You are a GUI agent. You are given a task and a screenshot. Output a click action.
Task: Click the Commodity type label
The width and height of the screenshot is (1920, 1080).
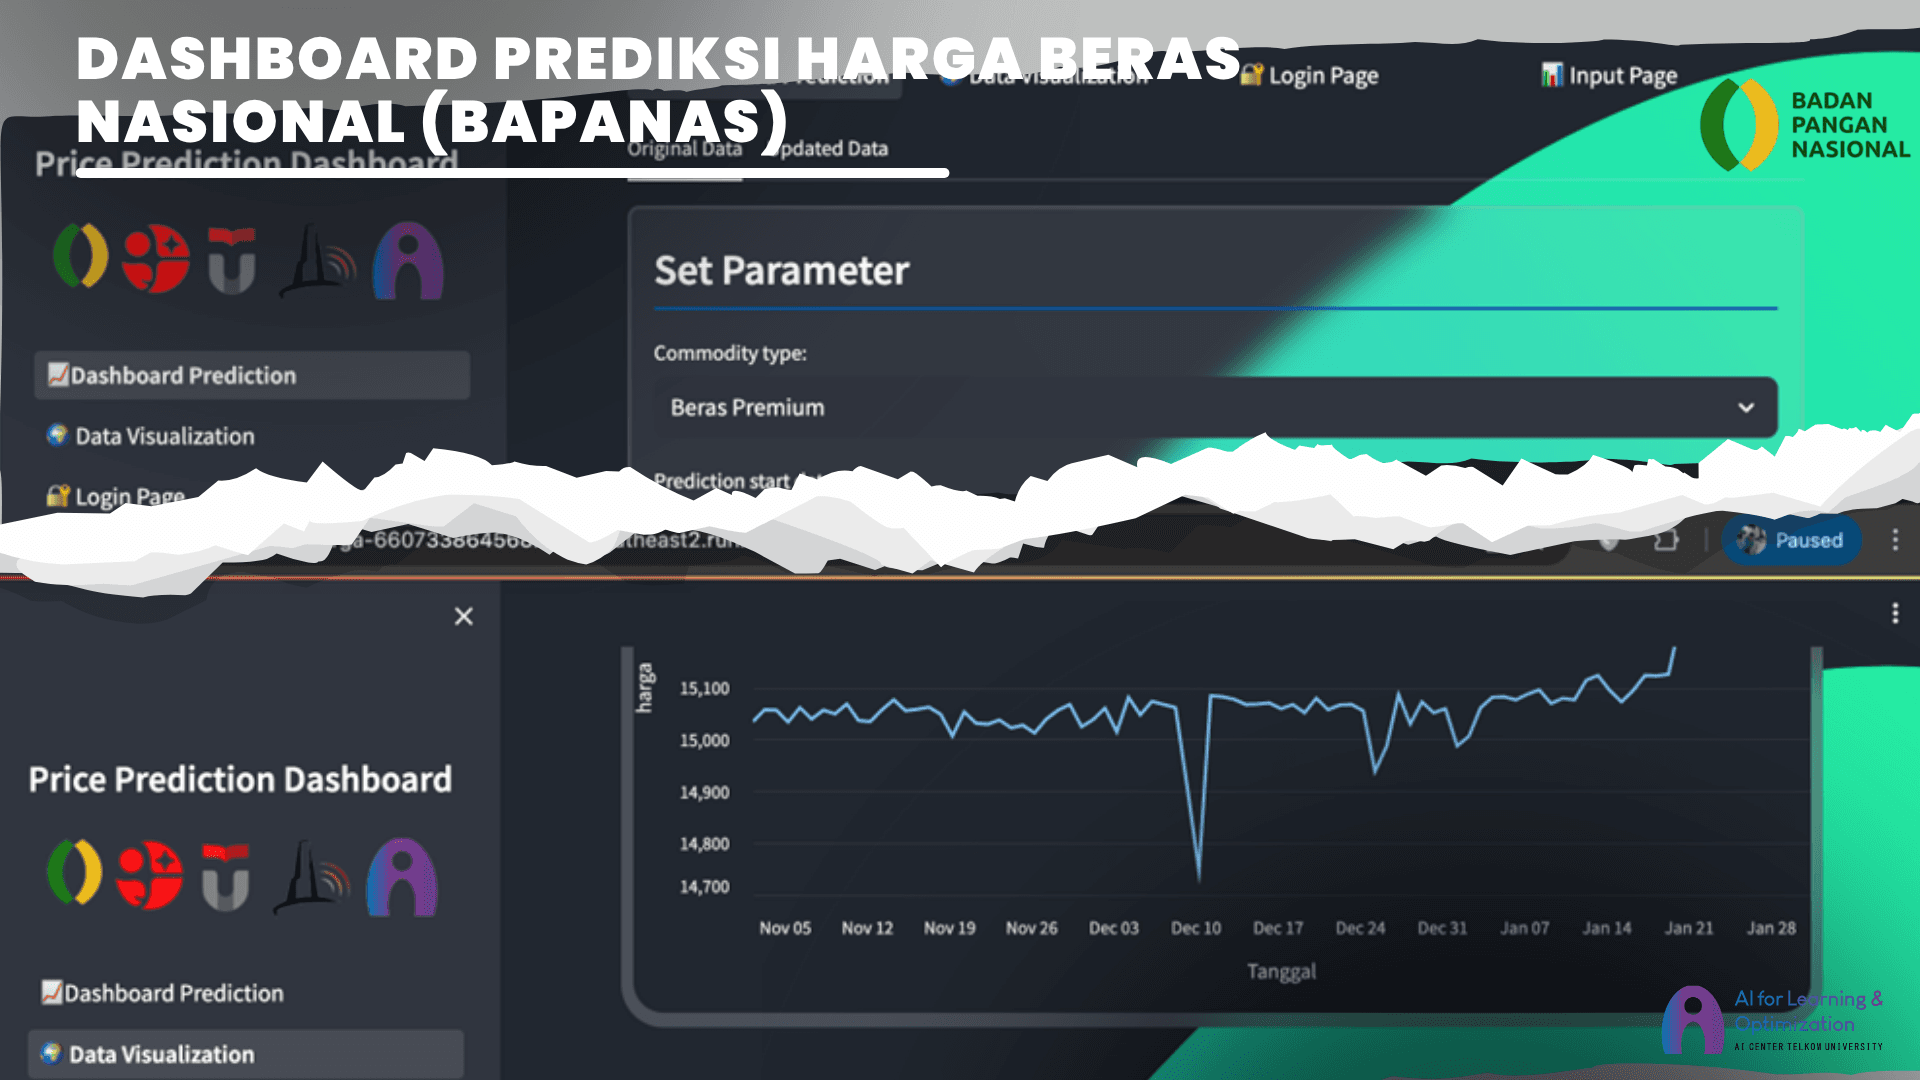[730, 353]
